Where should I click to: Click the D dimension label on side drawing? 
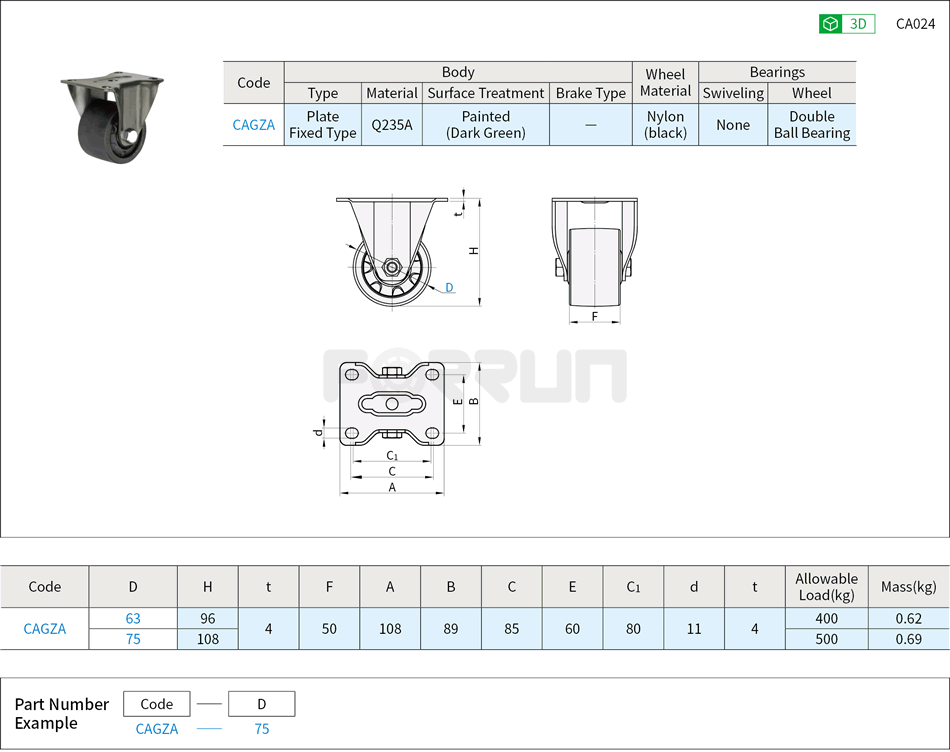coord(449,288)
